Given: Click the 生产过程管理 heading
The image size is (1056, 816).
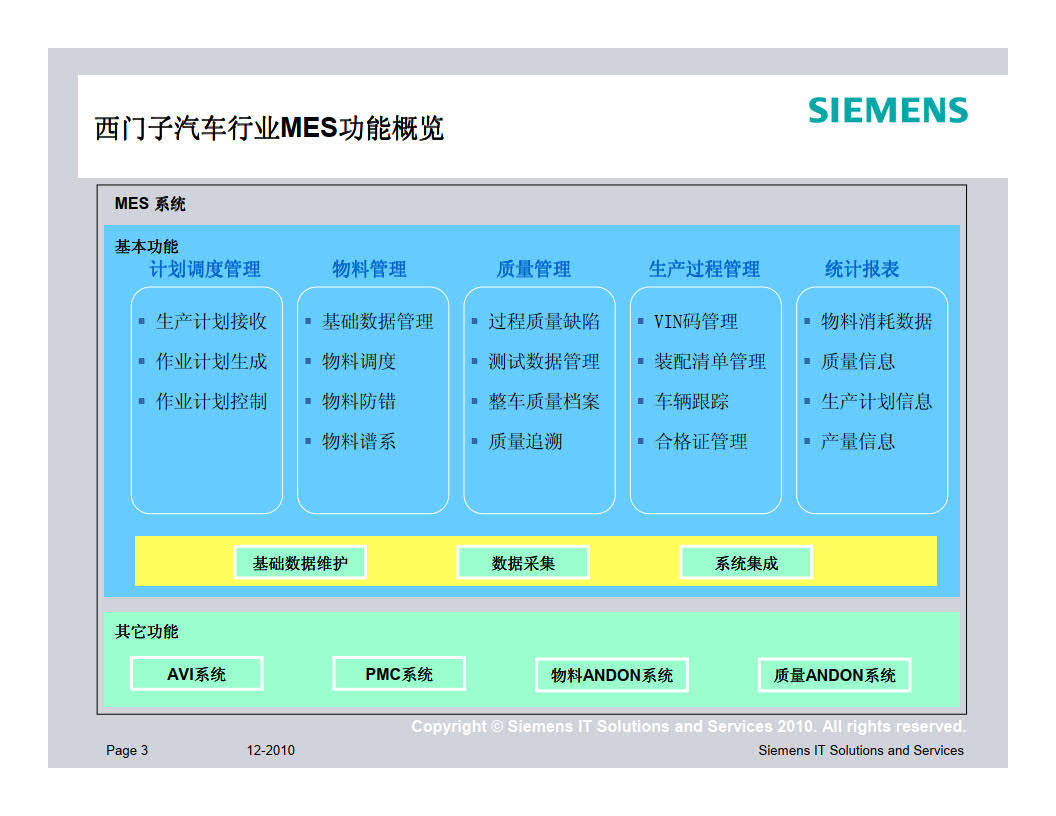Looking at the screenshot, I should point(704,269).
